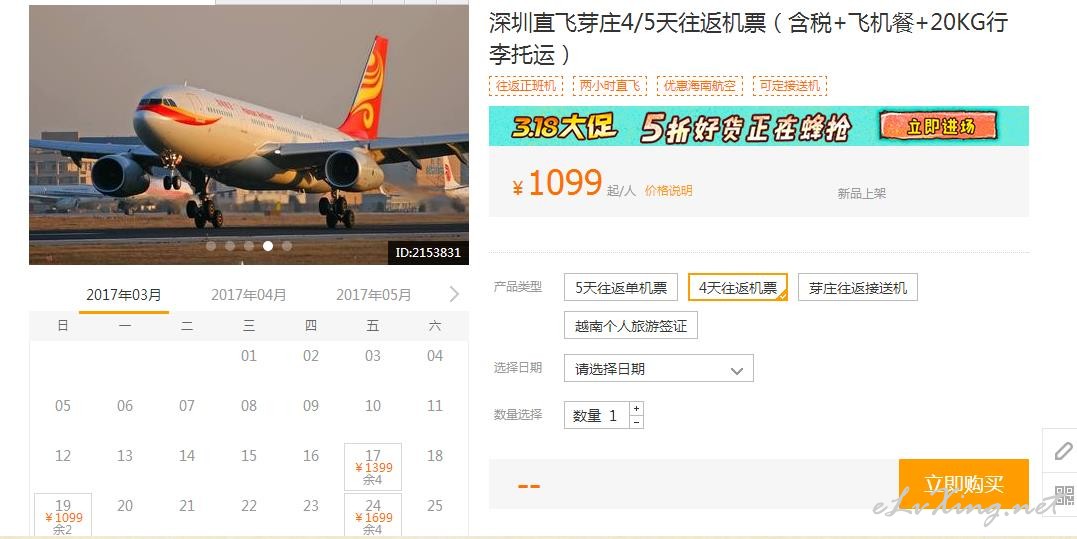Select 5天往返单机票 product type
This screenshot has height=539, width=1077.
[x=621, y=288]
